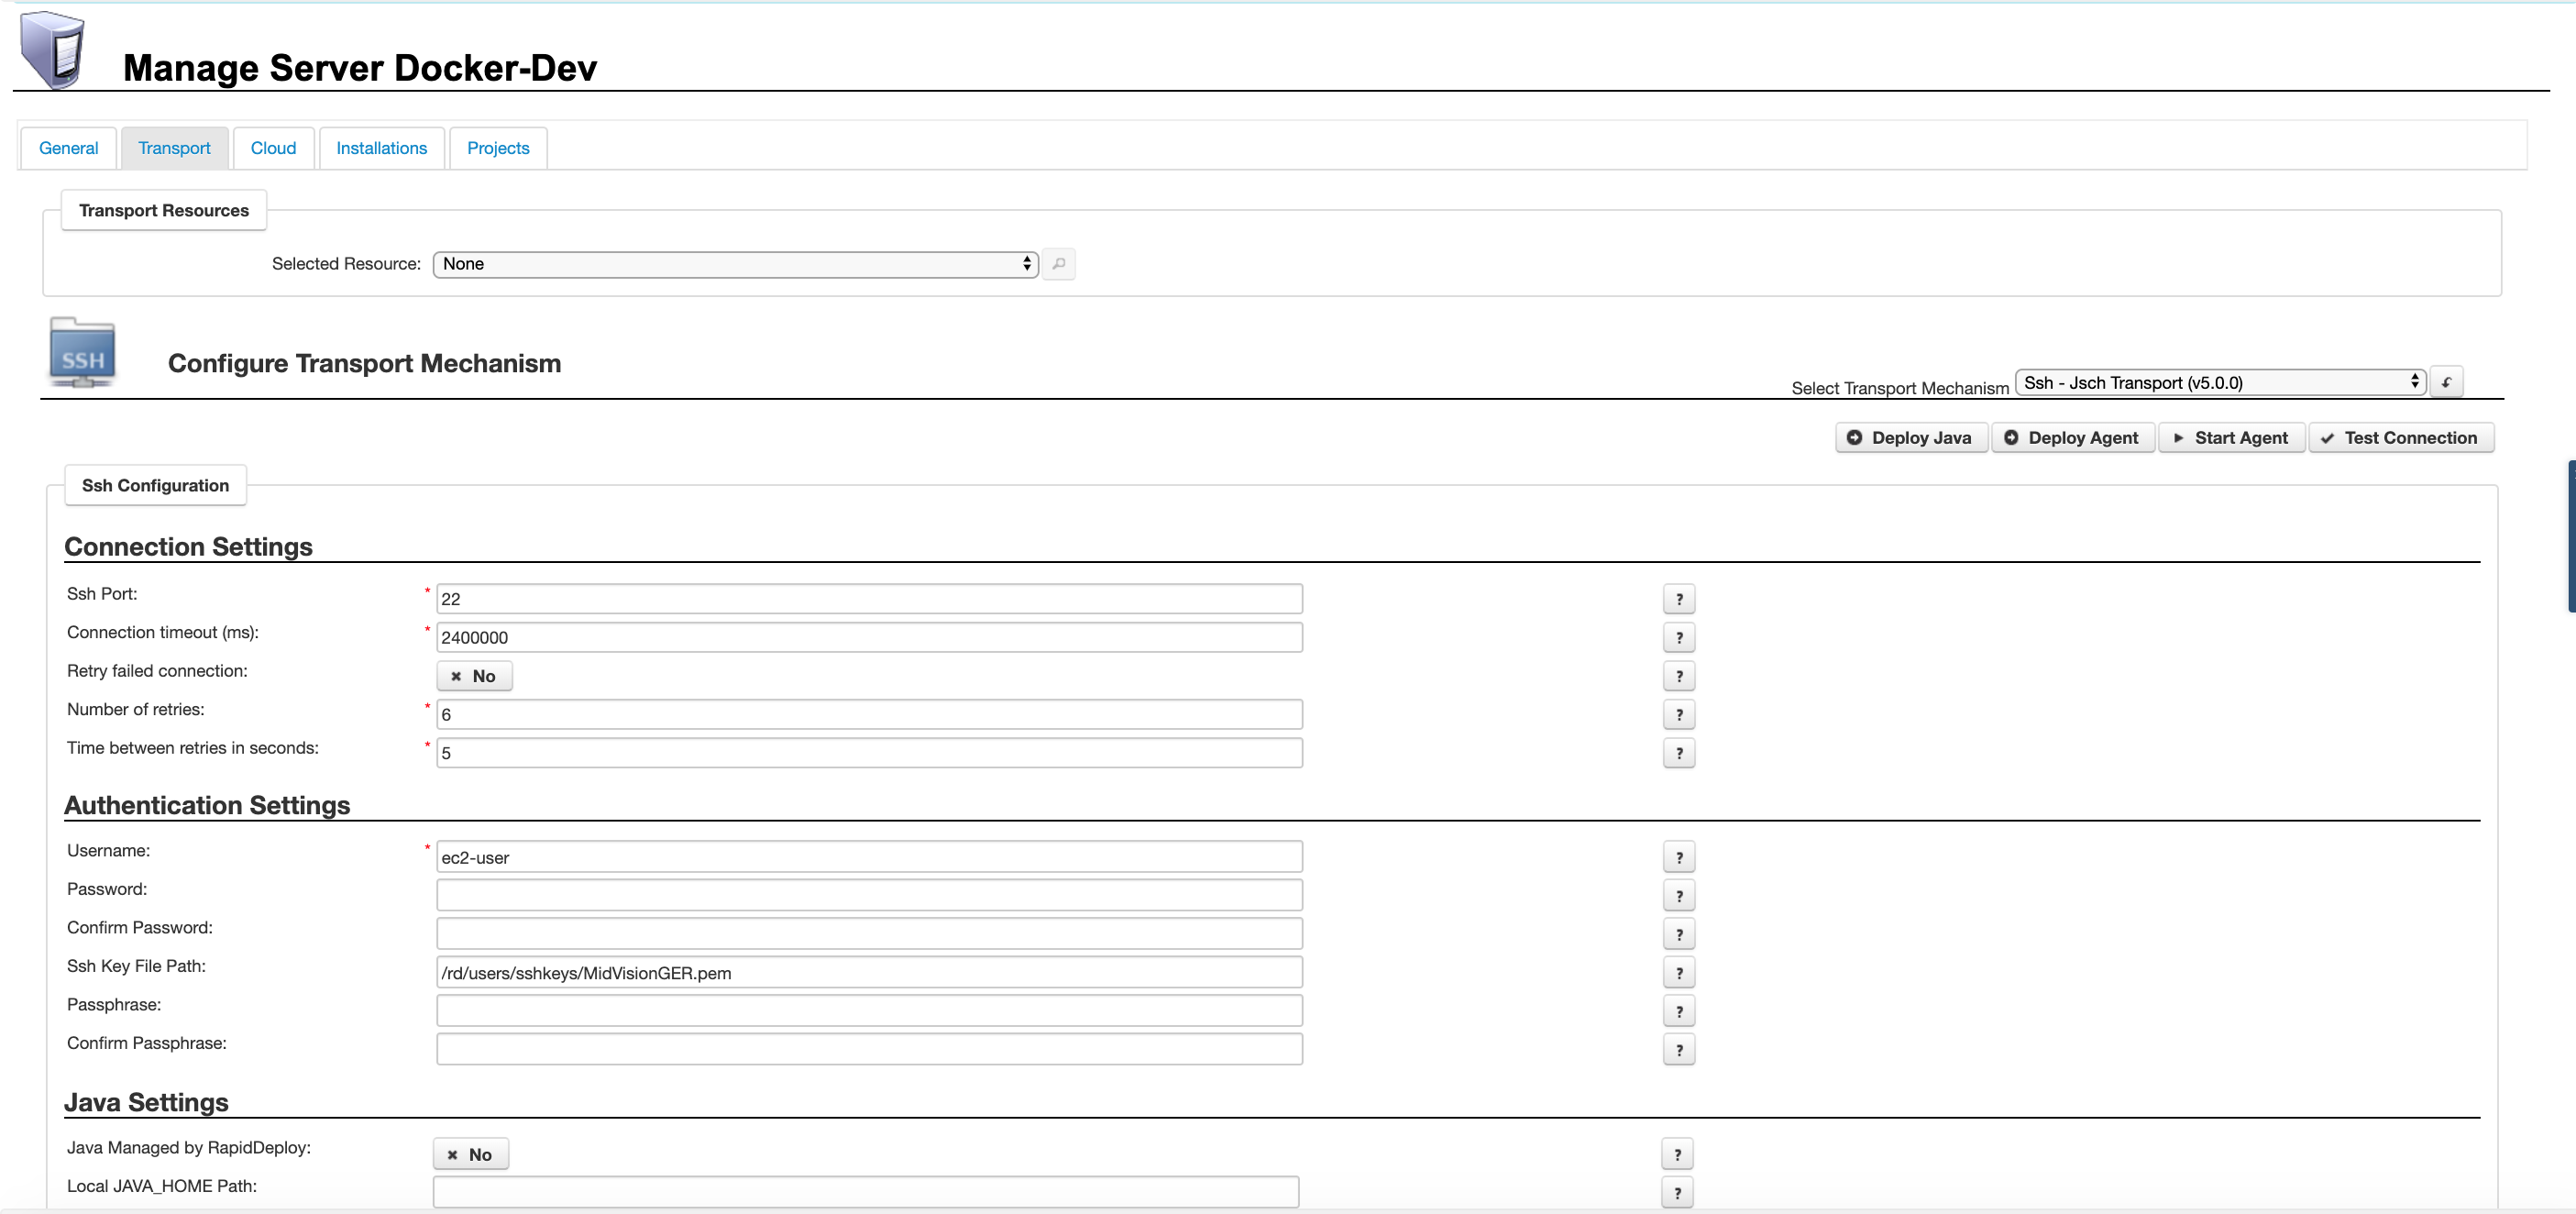Image resolution: width=2576 pixels, height=1214 pixels.
Task: Open the Select Transport Mechanism dropdown
Action: click(2220, 382)
